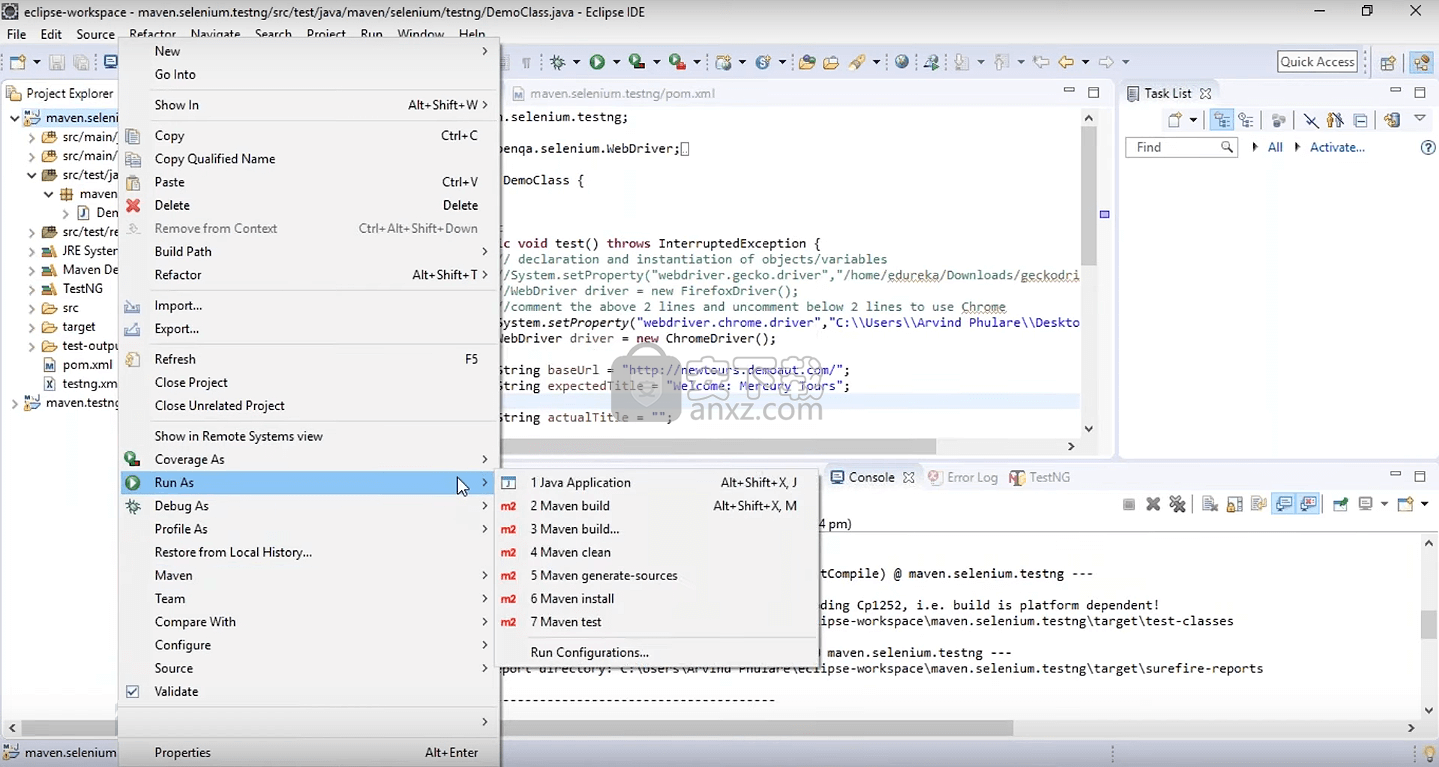This screenshot has height=767, width=1439.
Task: Click the New Task icon in Task List
Action: tap(1174, 120)
